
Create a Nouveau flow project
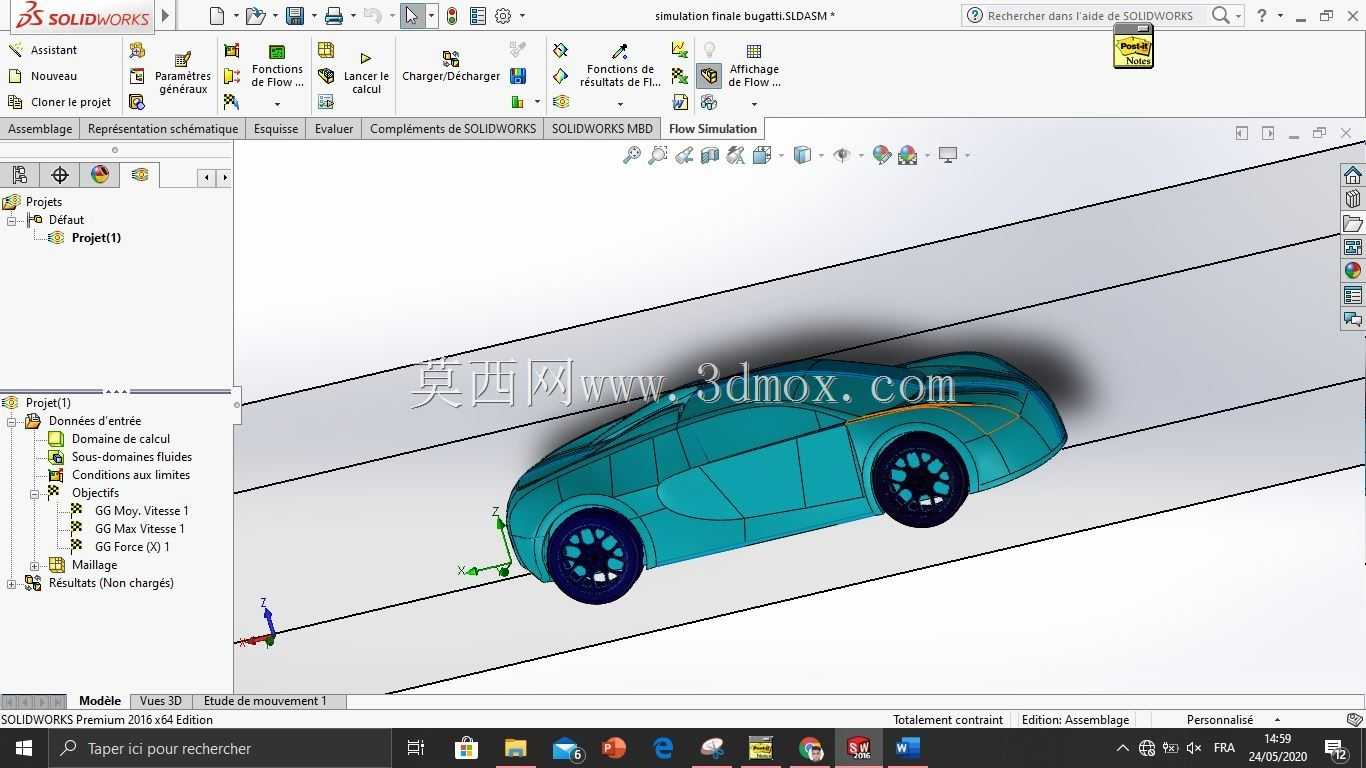(x=42, y=76)
